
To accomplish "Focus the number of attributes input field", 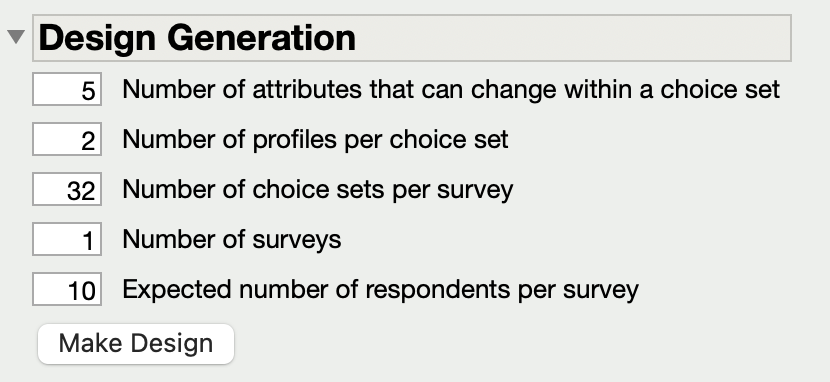I will point(67,89).
